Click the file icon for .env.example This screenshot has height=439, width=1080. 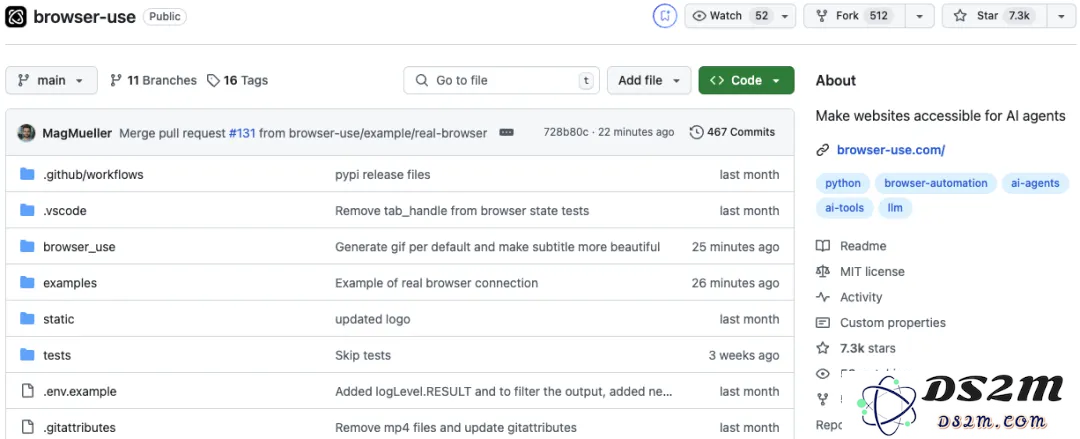[x=28, y=391]
